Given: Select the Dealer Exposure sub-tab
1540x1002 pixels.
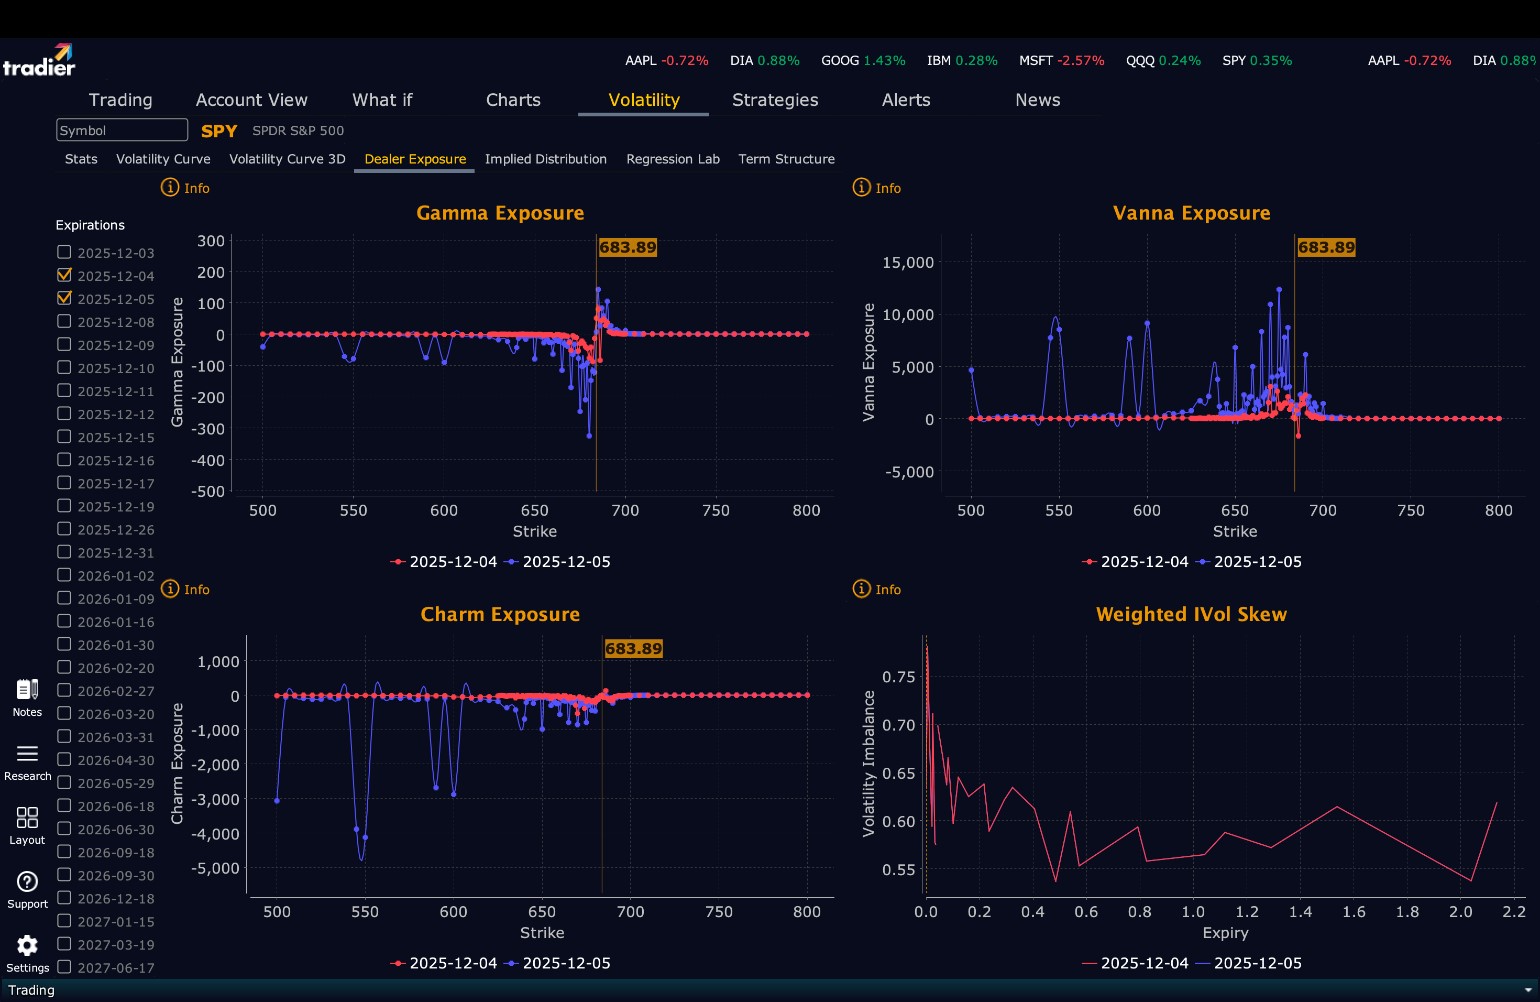Looking at the screenshot, I should tap(415, 159).
